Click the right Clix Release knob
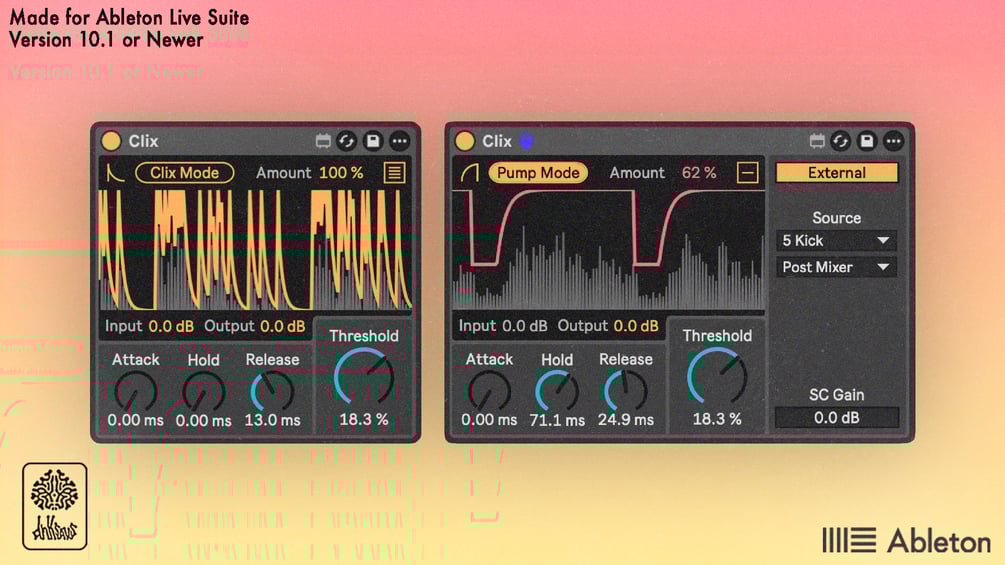 point(626,392)
